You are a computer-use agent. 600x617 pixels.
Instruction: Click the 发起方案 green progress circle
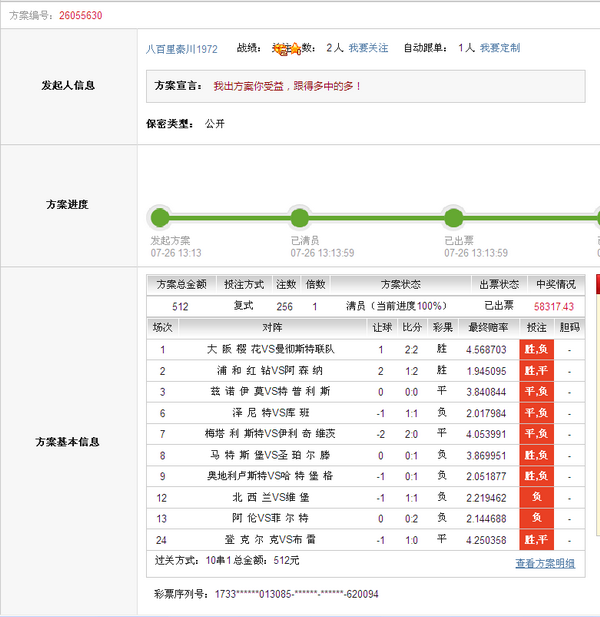159,219
